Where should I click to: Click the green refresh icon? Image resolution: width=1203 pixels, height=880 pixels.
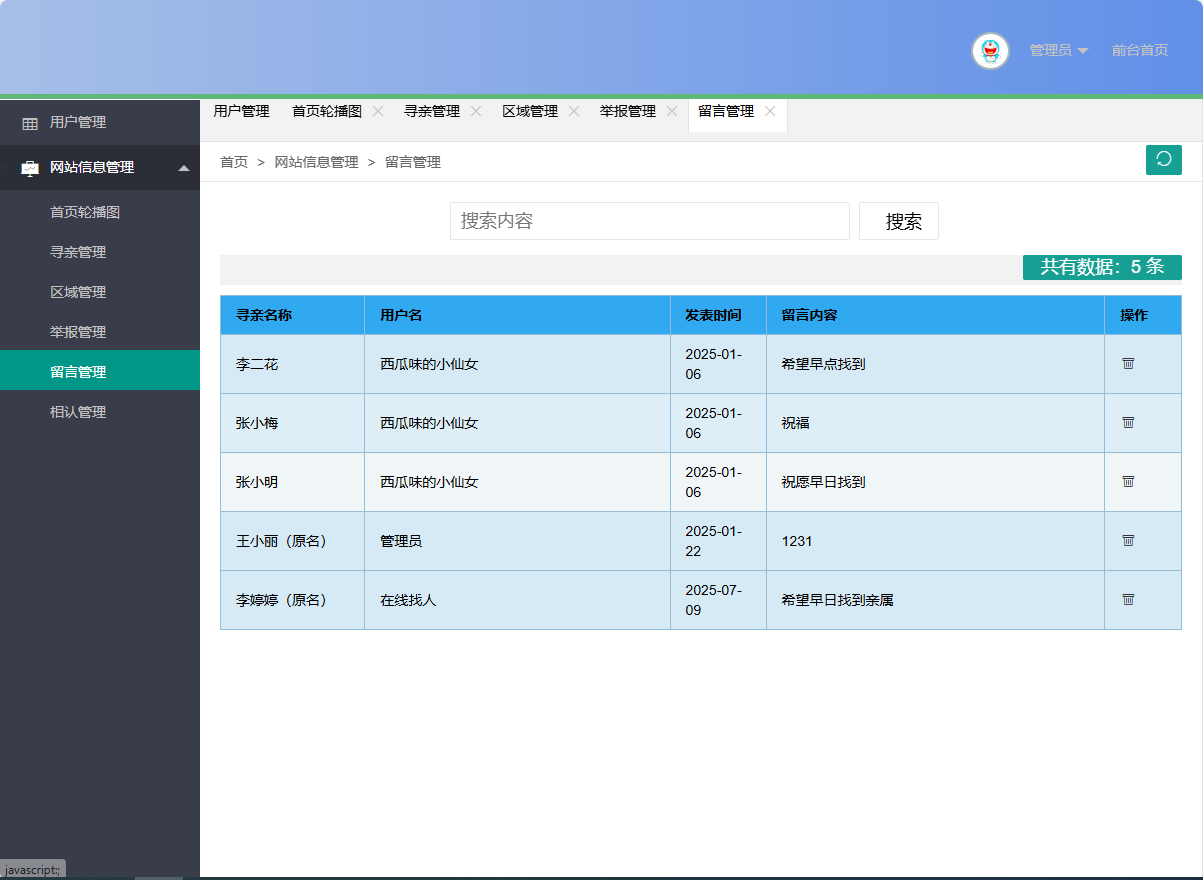[x=1163, y=160]
